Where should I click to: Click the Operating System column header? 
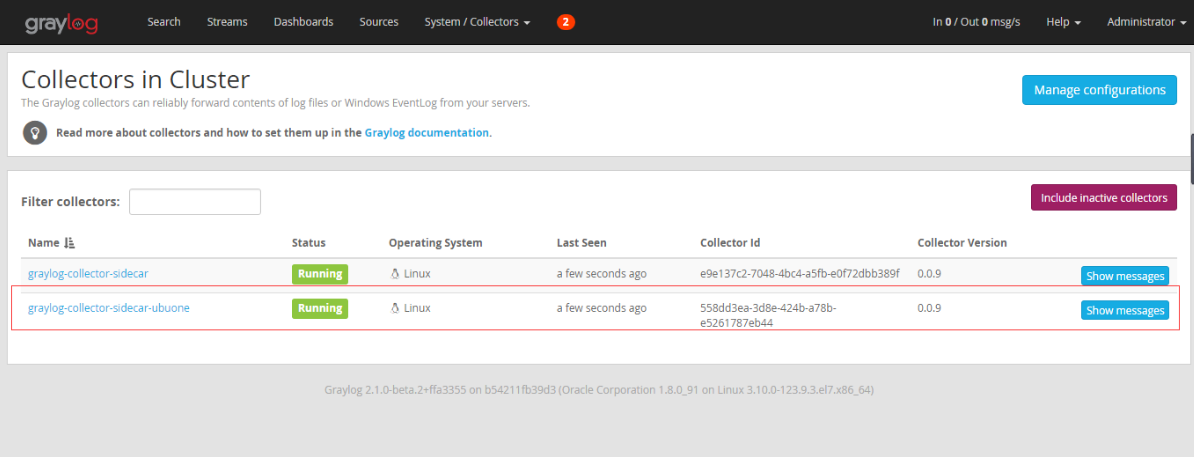click(x=436, y=243)
